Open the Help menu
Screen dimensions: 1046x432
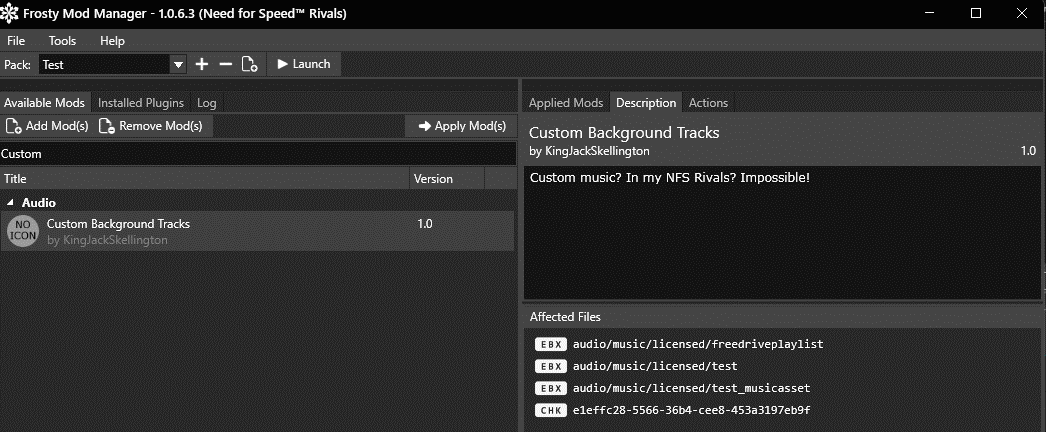click(112, 41)
